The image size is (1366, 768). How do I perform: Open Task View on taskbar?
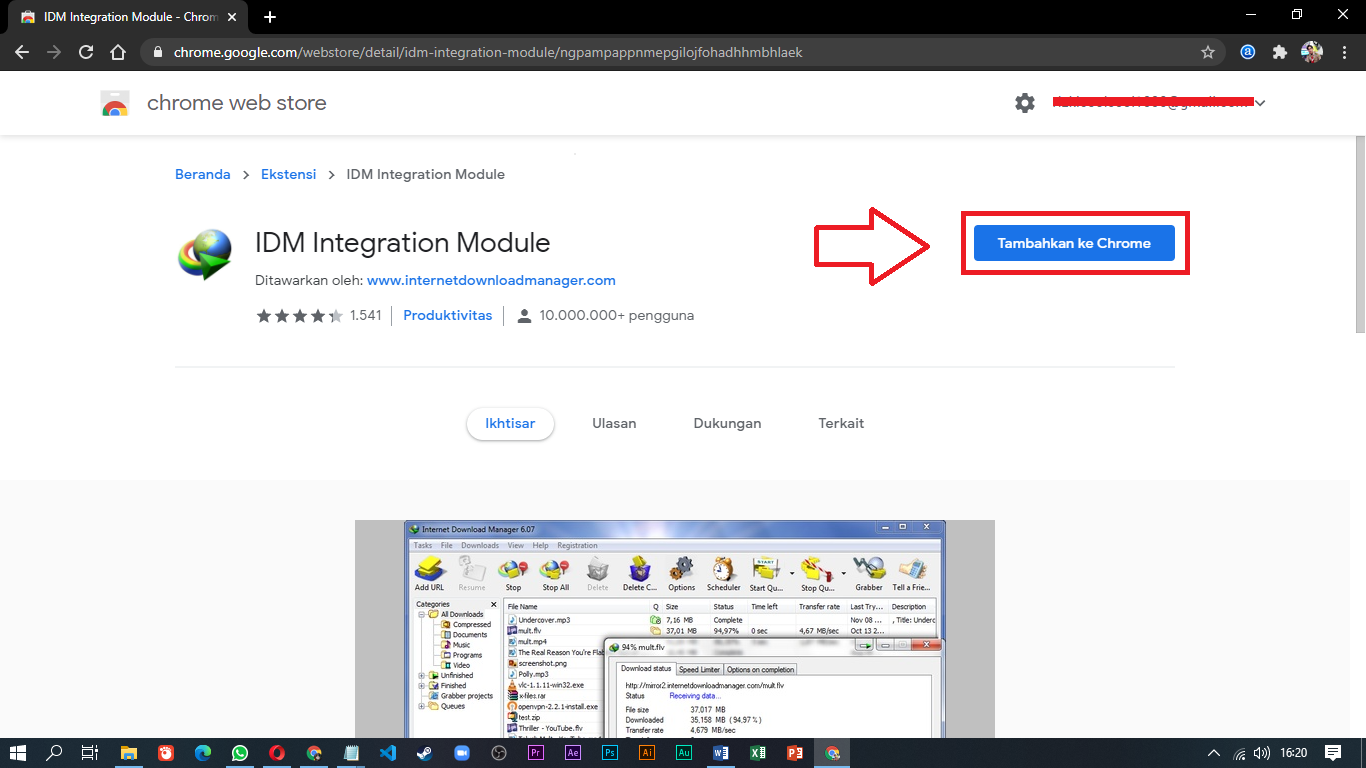tap(89, 753)
